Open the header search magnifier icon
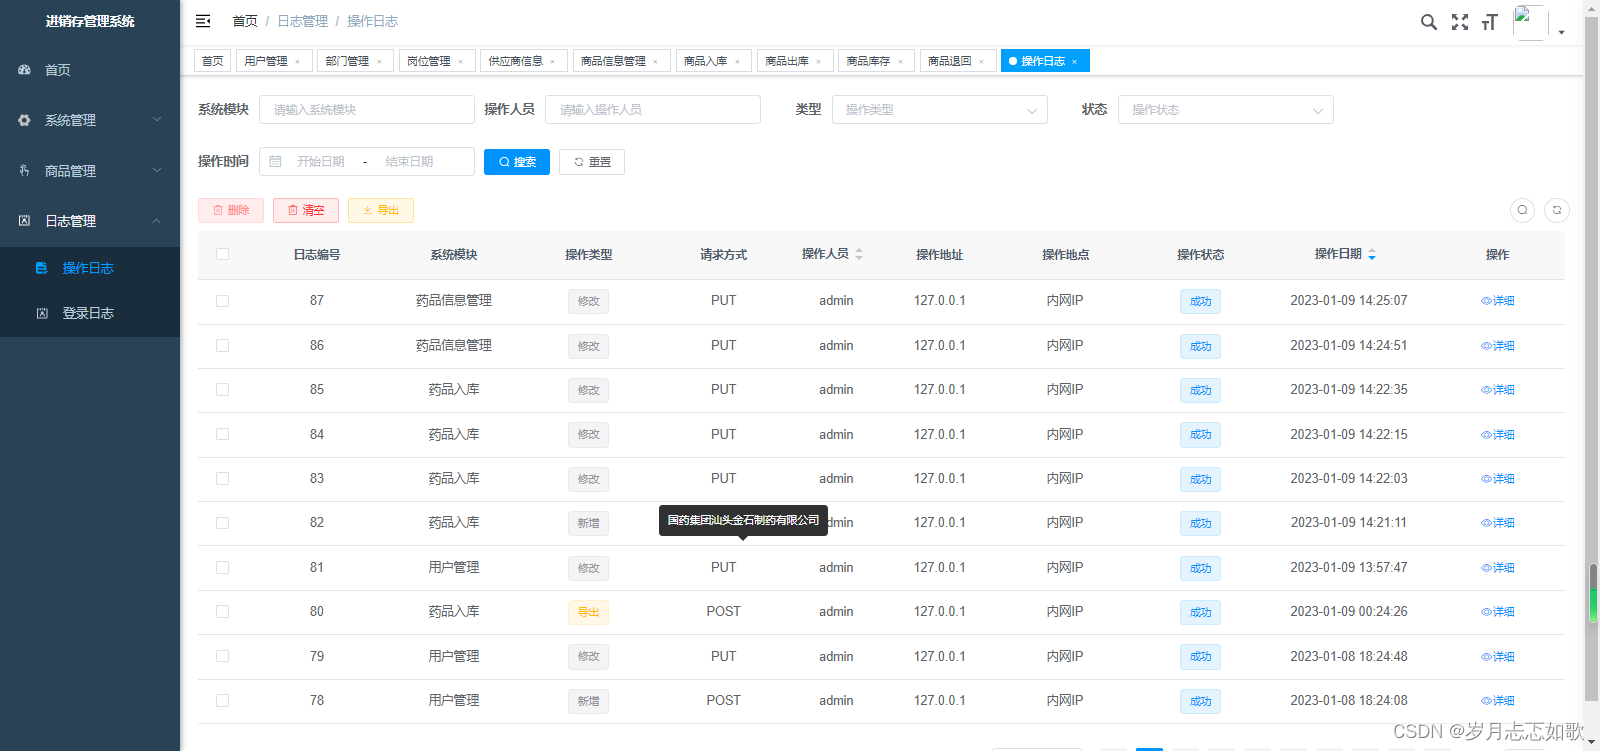This screenshot has width=1600, height=751. pos(1429,22)
